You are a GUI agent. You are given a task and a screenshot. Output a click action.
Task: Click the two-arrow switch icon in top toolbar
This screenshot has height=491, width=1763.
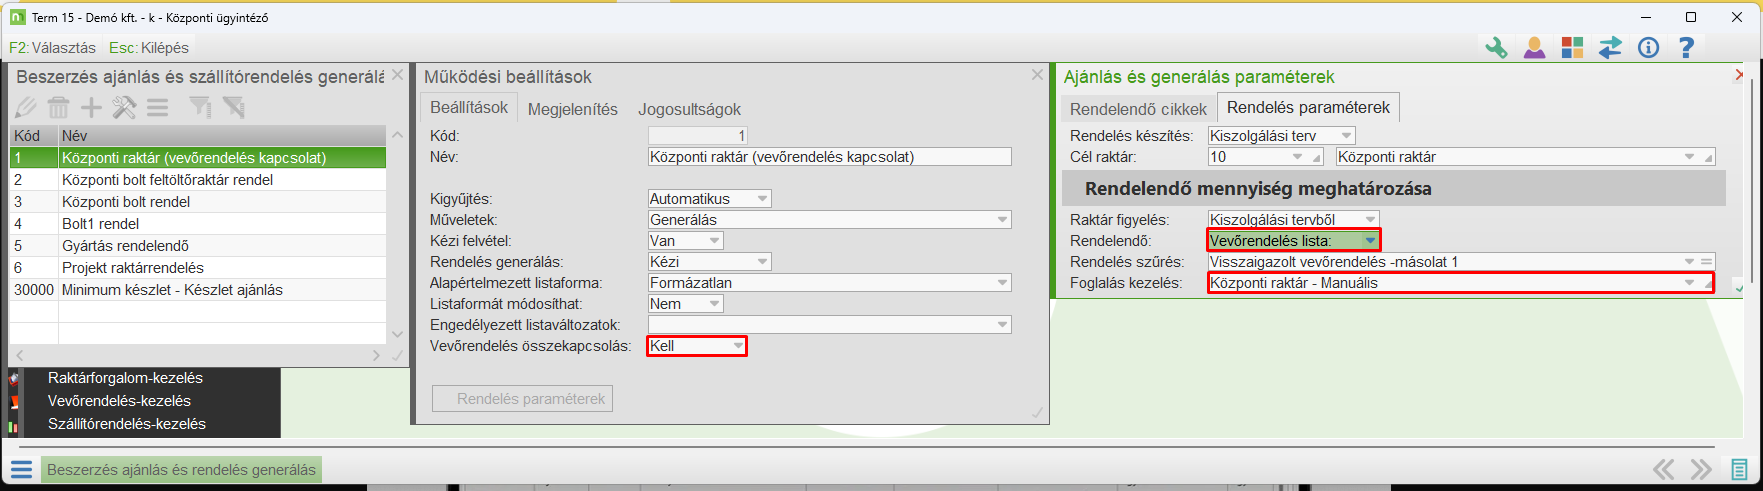(x=1610, y=47)
